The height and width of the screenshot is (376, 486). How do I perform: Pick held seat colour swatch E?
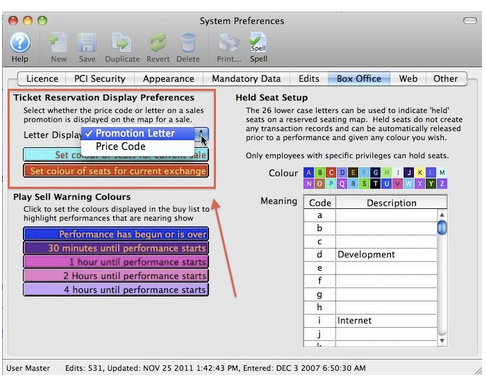pos(353,172)
